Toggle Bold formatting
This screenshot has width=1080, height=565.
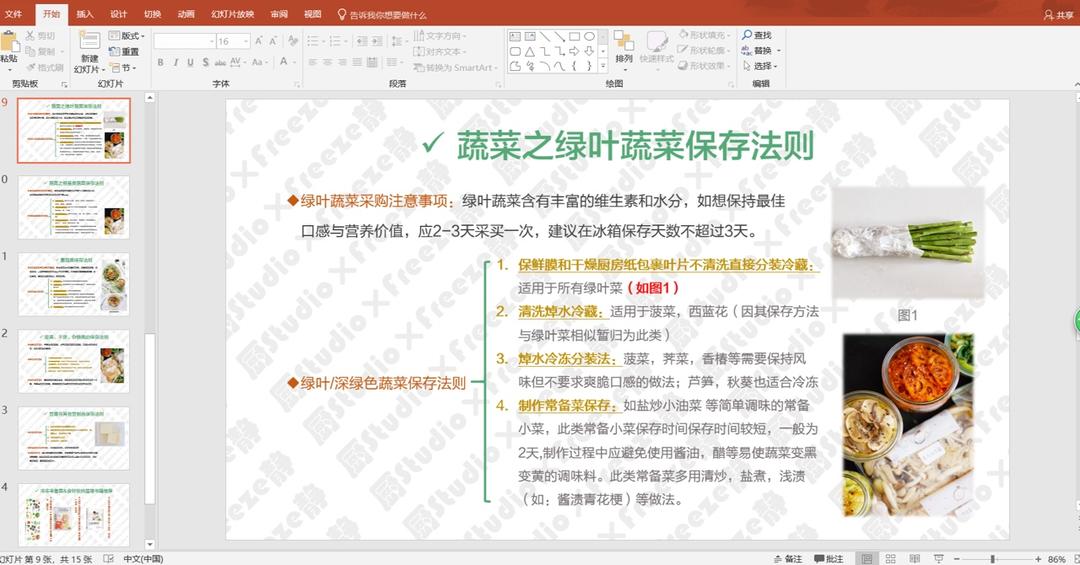[160, 62]
